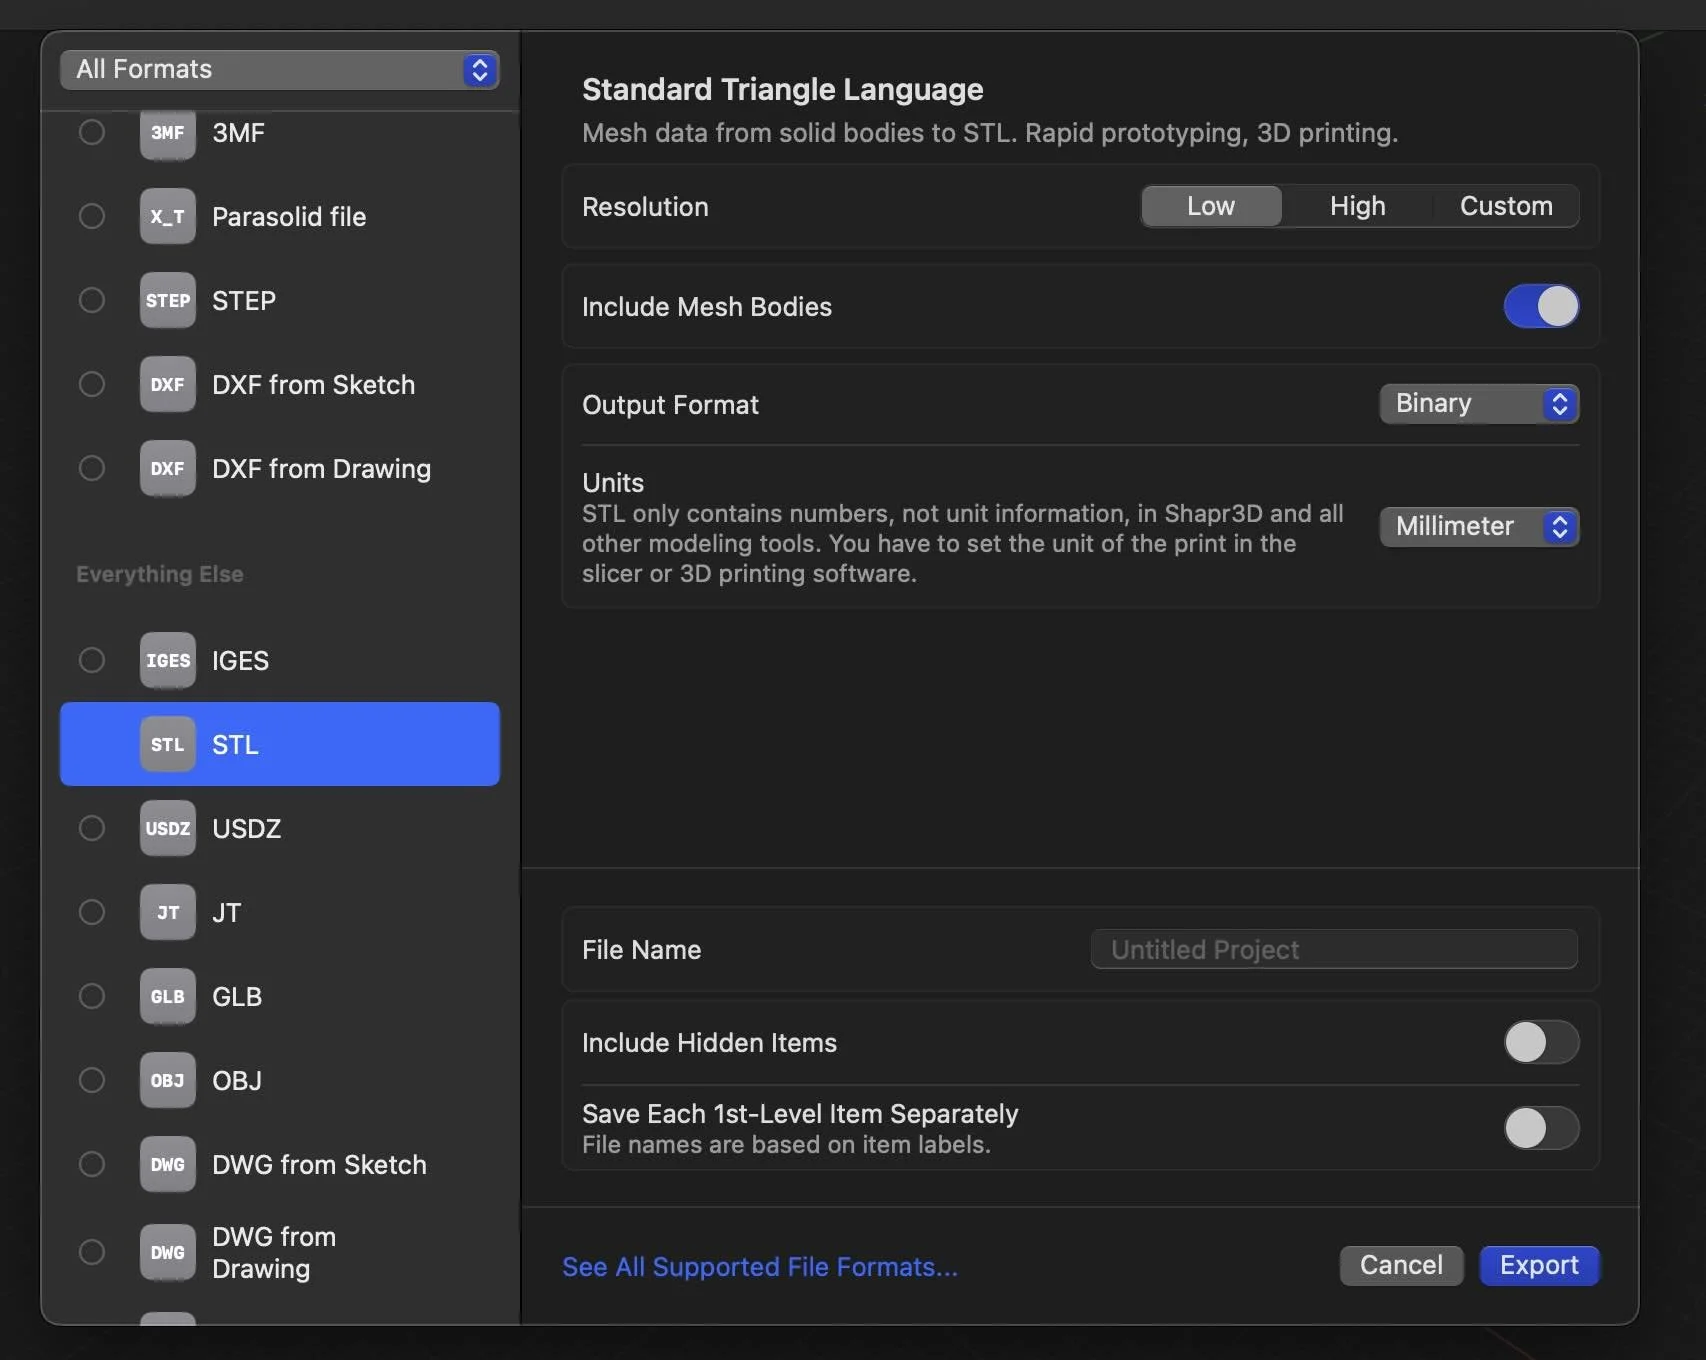
Task: Click the USDZ format icon
Action: [x=167, y=829]
